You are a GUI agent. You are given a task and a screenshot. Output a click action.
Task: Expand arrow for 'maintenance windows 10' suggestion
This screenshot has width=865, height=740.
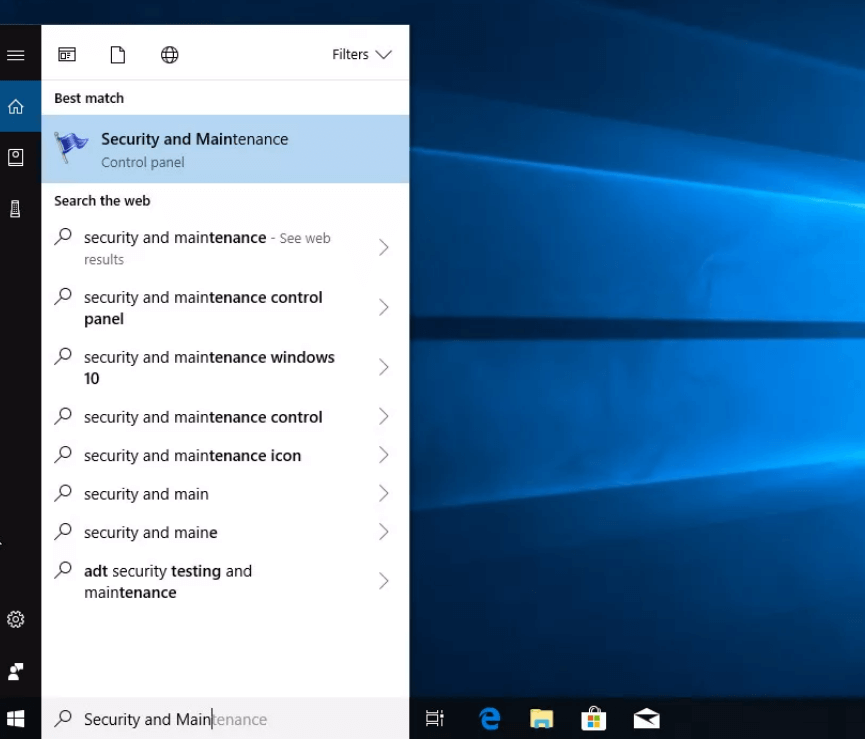pos(383,368)
